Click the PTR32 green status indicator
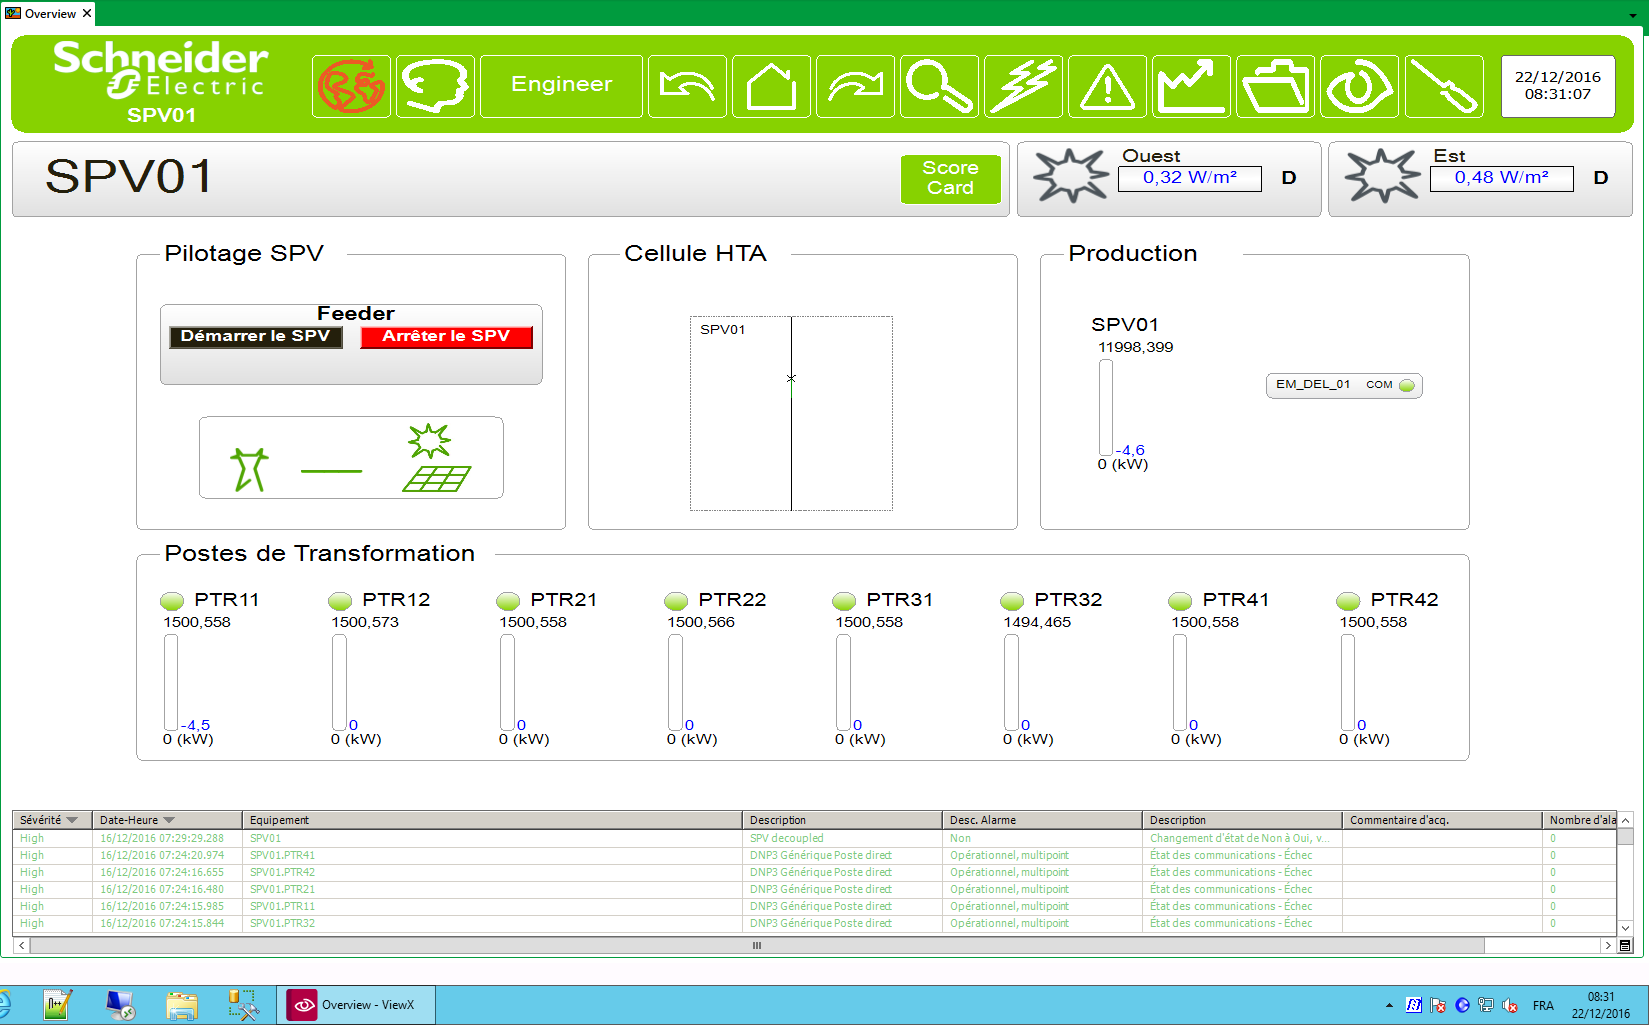The image size is (1649, 1025). (1012, 601)
